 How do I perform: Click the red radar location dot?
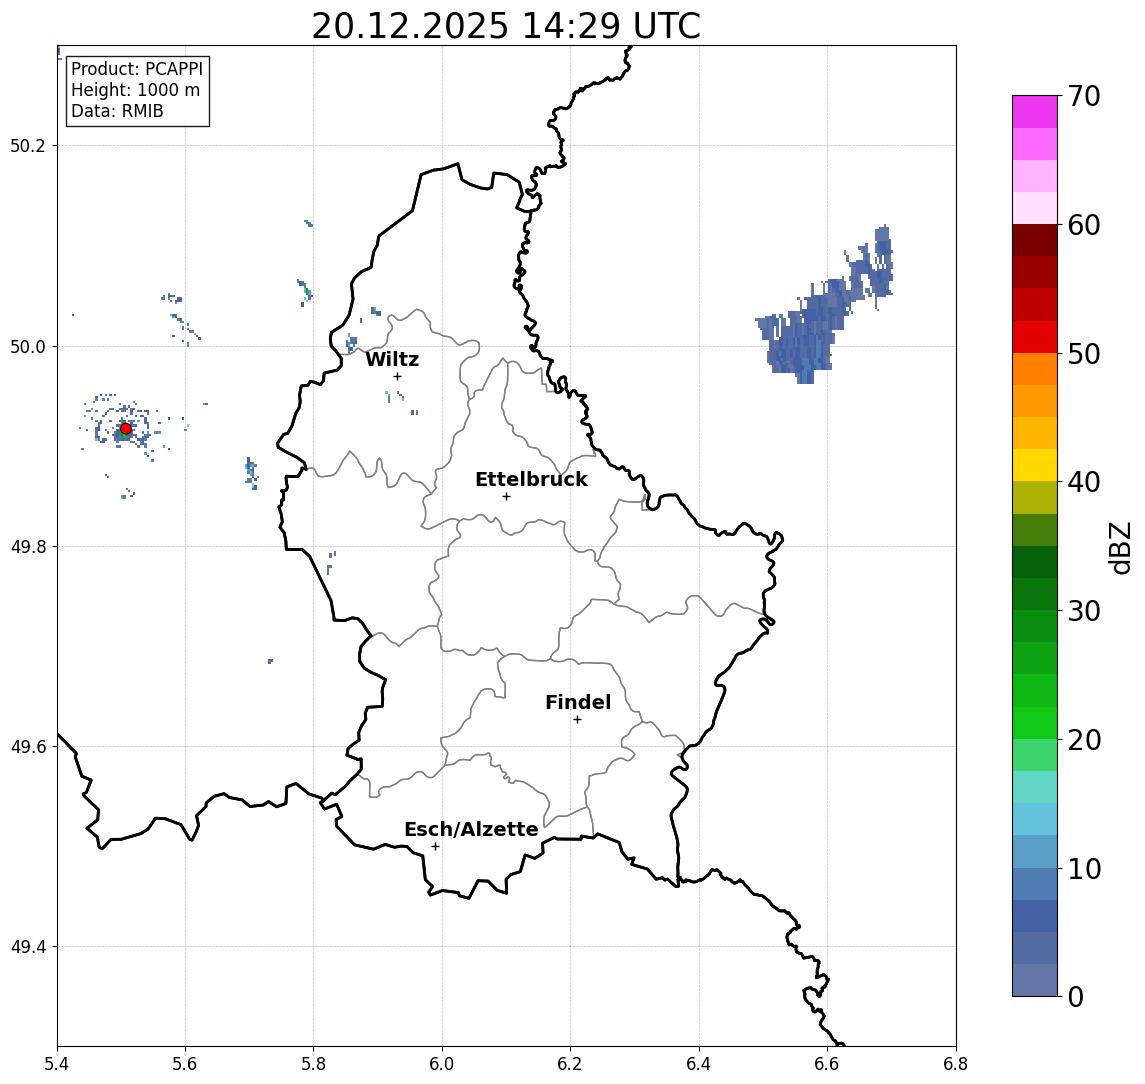point(125,429)
